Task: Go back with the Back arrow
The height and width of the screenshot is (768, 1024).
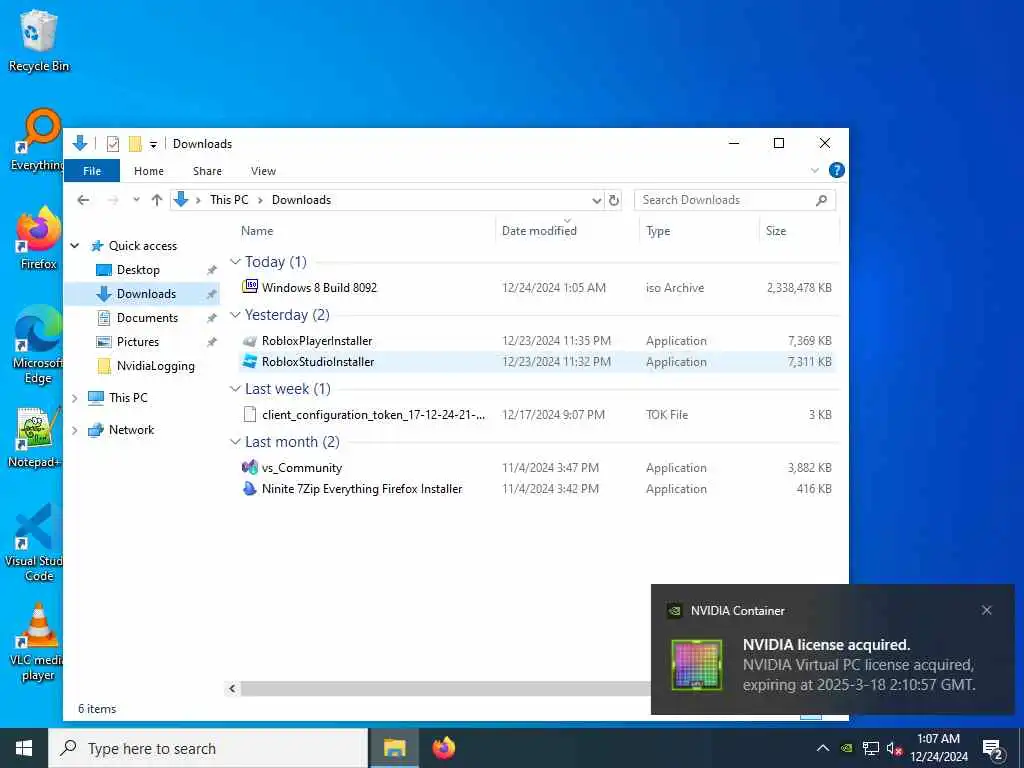Action: pyautogui.click(x=83, y=200)
